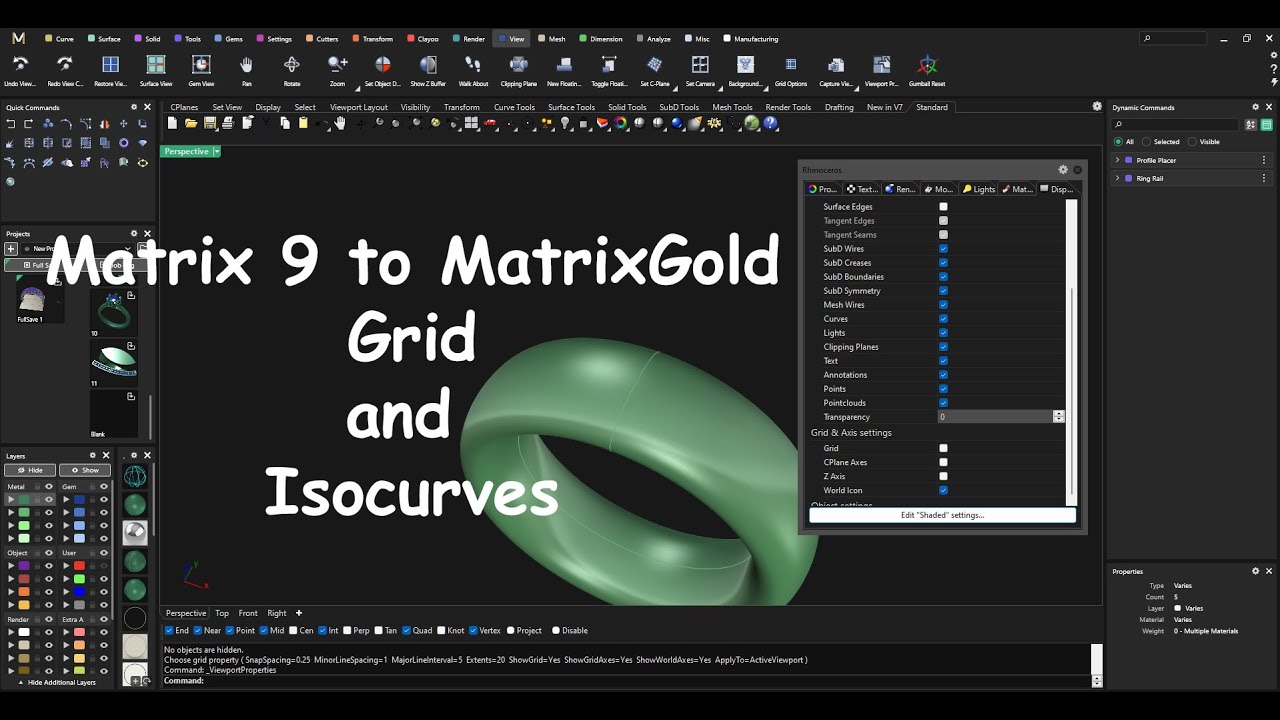1280x720 pixels.
Task: Open the Gems ribbon tab
Action: [227, 39]
